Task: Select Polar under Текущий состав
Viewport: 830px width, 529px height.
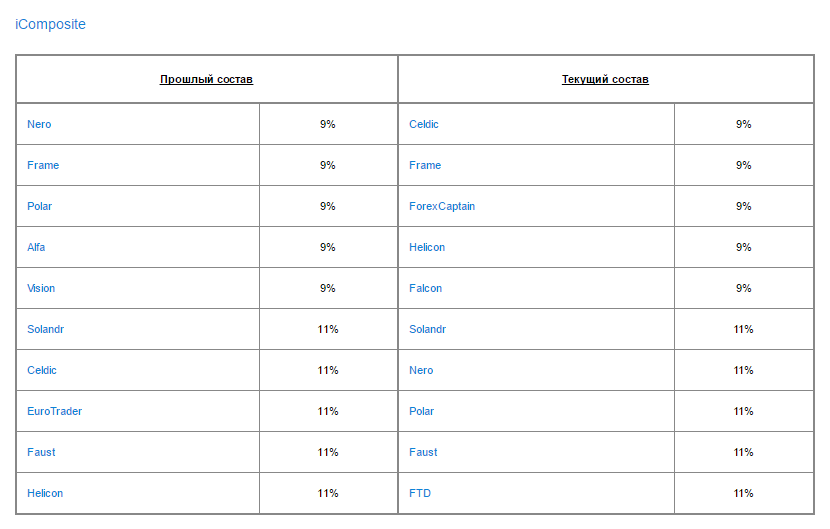Action: click(422, 411)
